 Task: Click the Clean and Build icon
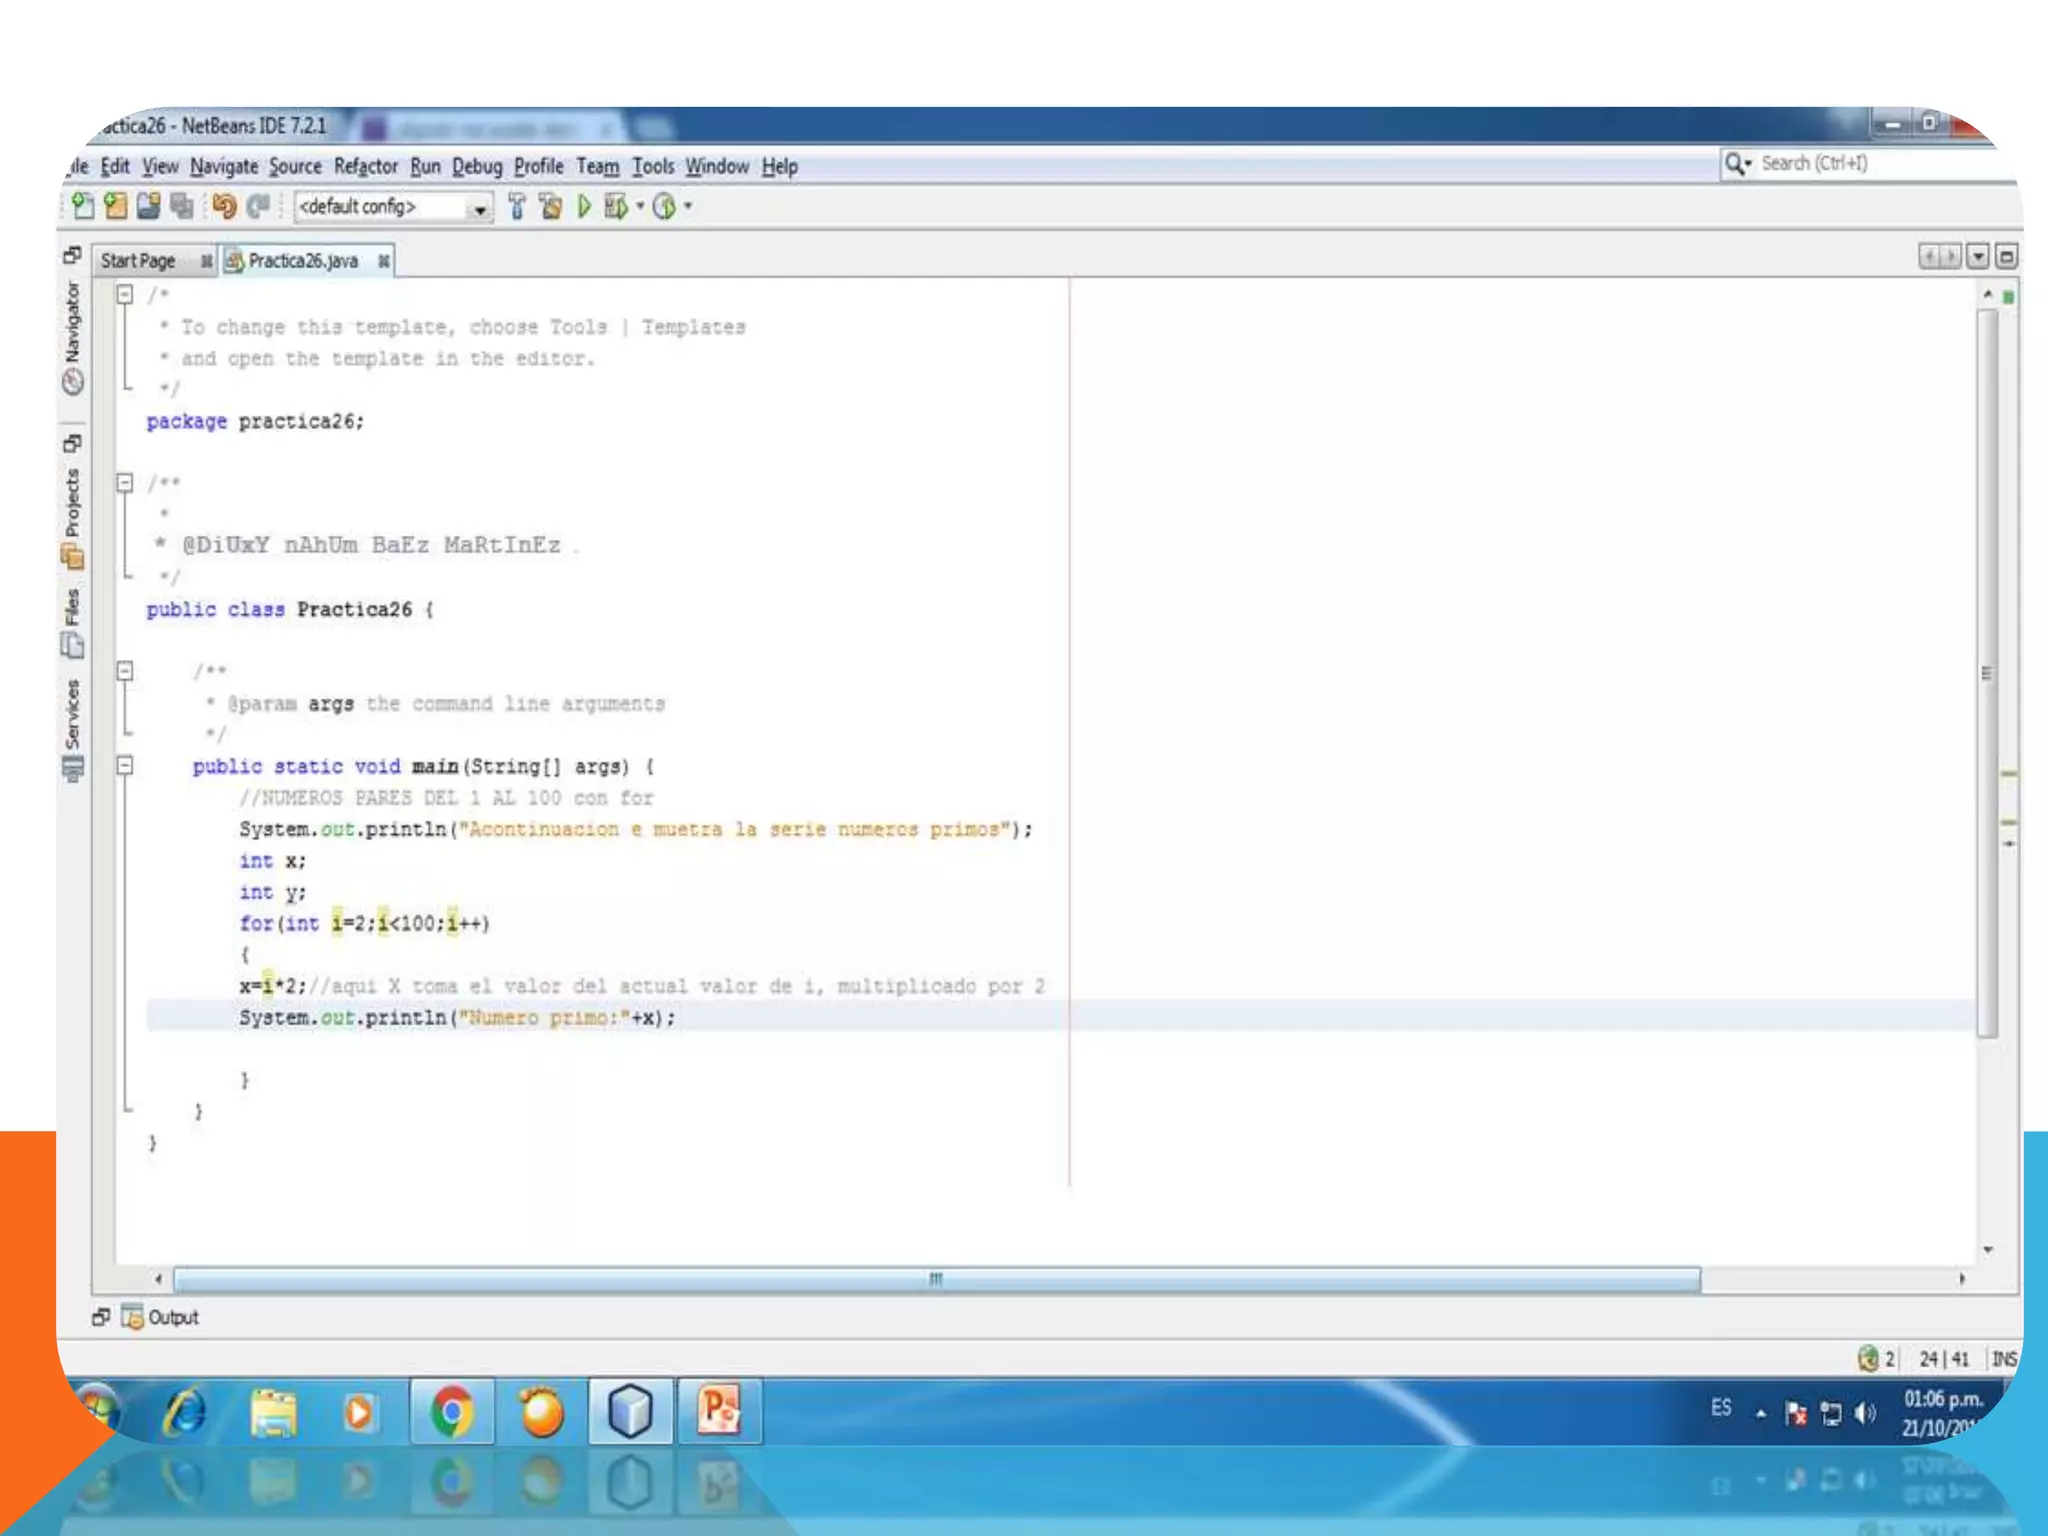coord(550,206)
